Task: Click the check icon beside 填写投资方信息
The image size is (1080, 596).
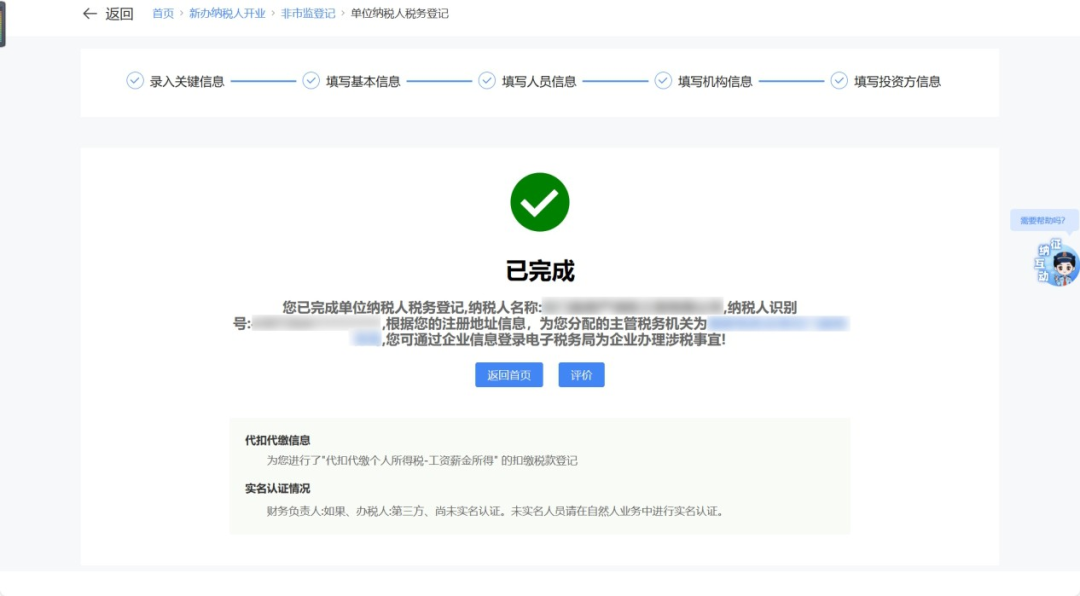Action: [x=839, y=81]
